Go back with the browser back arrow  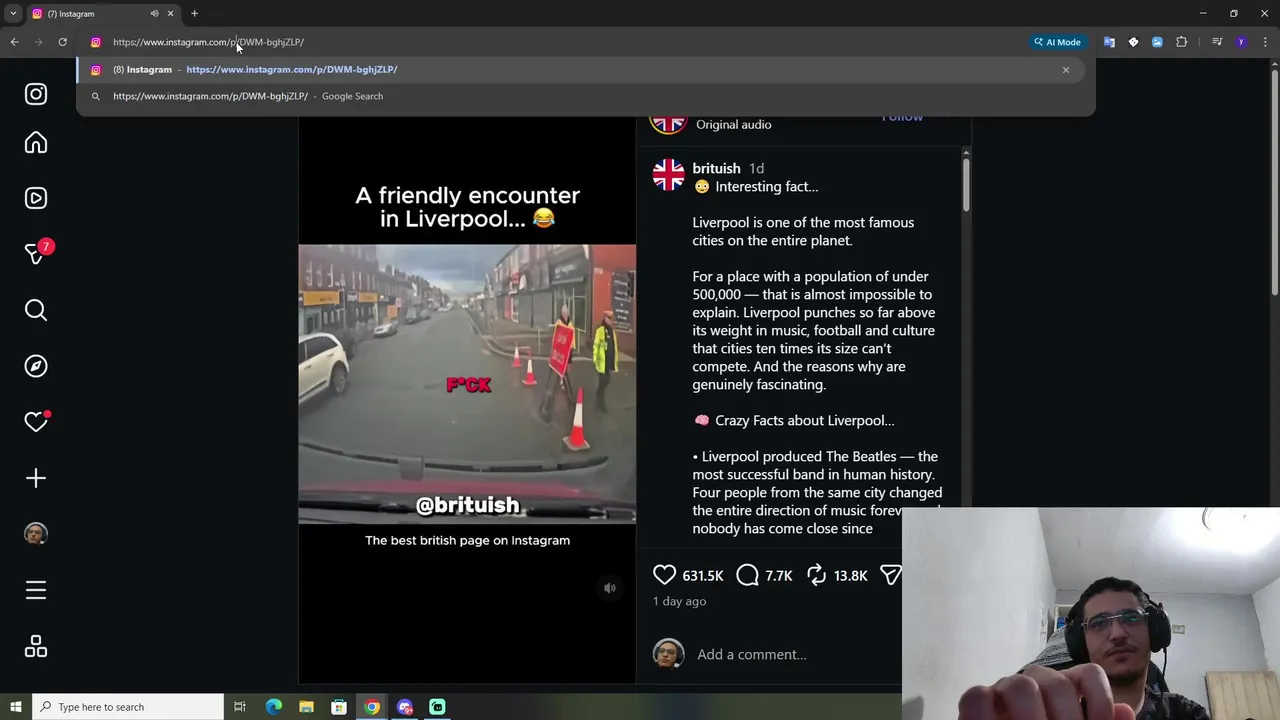(14, 42)
